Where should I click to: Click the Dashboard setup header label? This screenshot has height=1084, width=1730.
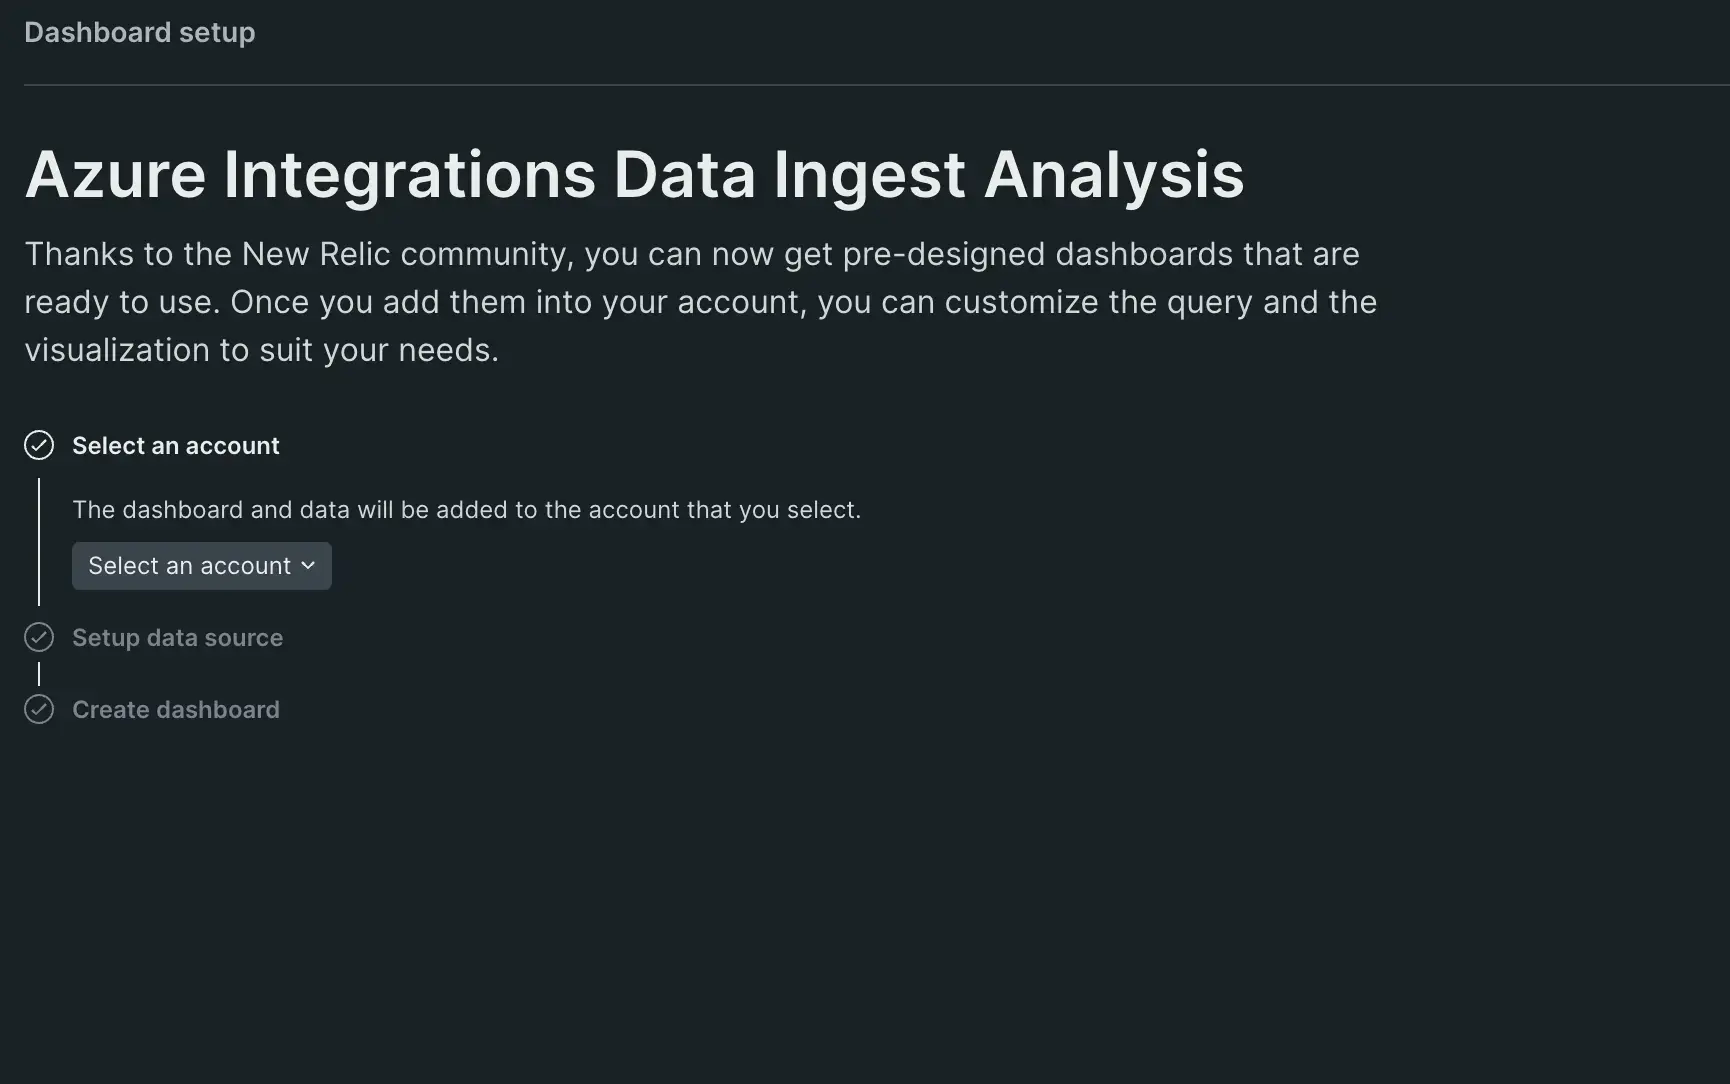tap(139, 32)
